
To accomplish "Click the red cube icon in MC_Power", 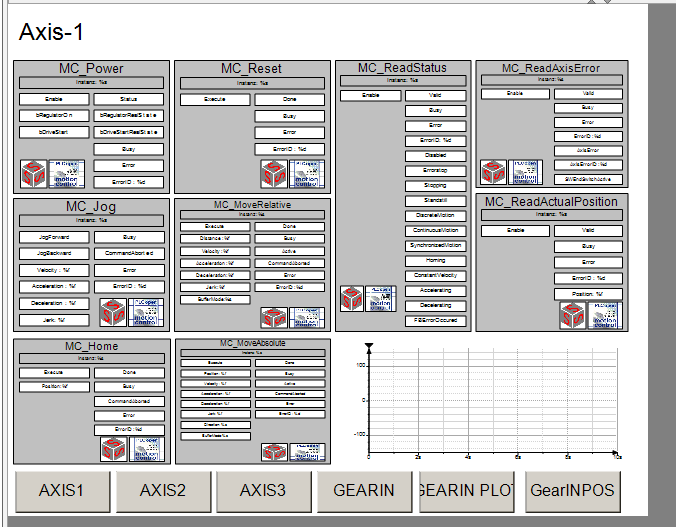I will [x=34, y=174].
